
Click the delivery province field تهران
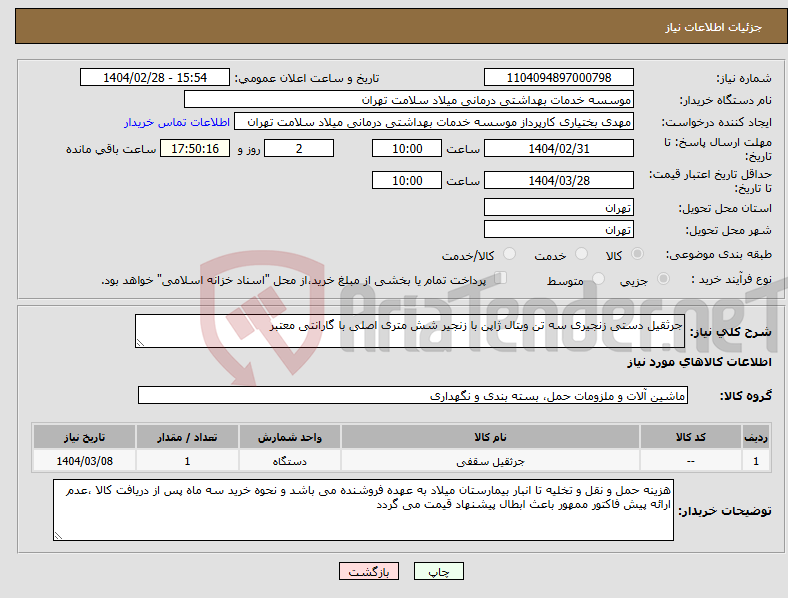(558, 207)
